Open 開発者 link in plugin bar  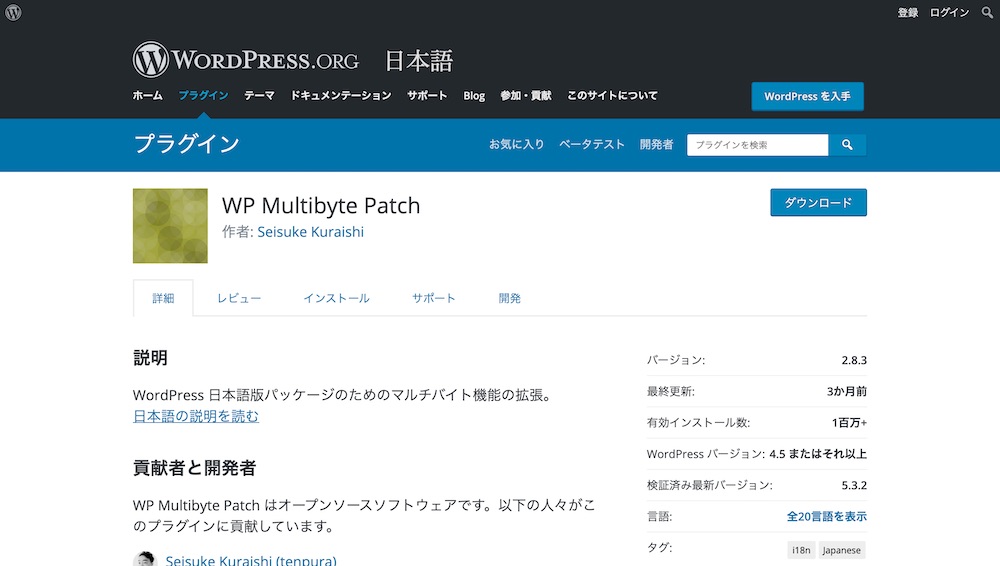coord(656,144)
